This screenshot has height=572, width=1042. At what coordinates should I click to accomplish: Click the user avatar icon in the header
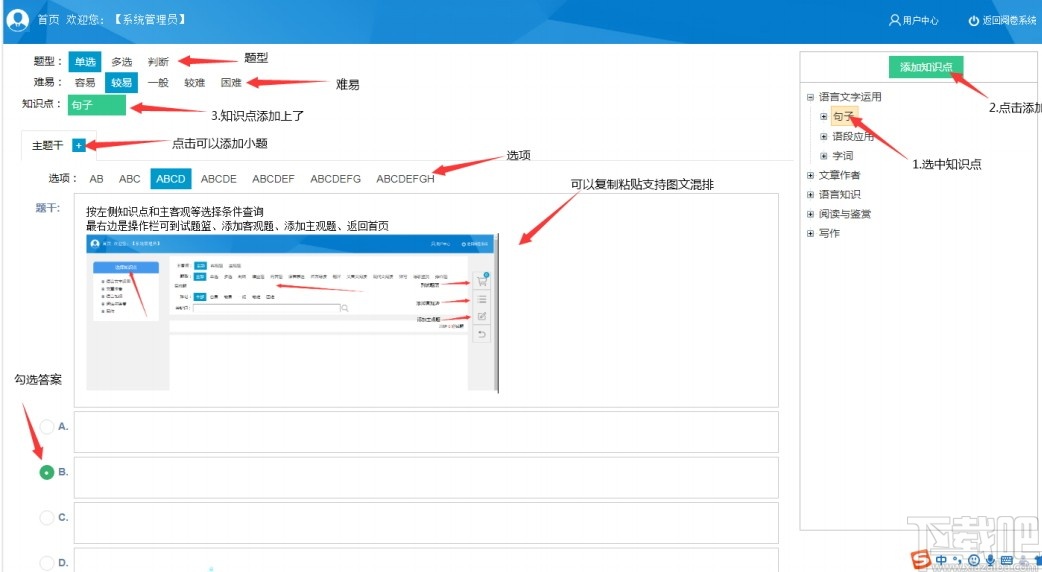pos(17,20)
